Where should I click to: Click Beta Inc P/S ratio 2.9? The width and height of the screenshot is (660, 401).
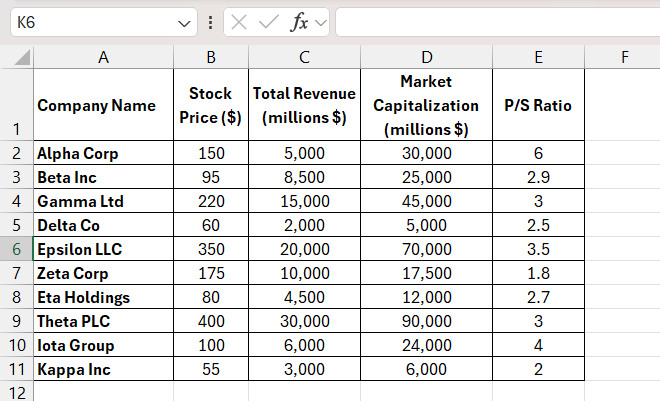pyautogui.click(x=538, y=177)
